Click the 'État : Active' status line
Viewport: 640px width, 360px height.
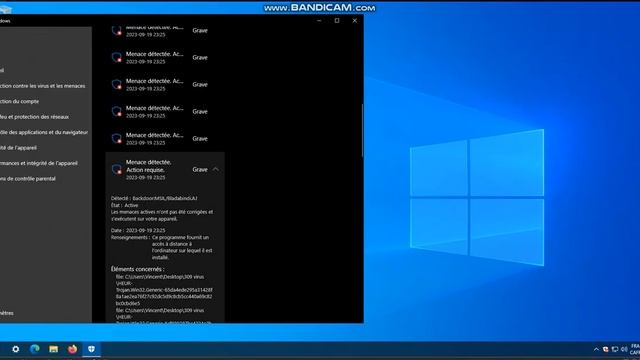coord(124,205)
